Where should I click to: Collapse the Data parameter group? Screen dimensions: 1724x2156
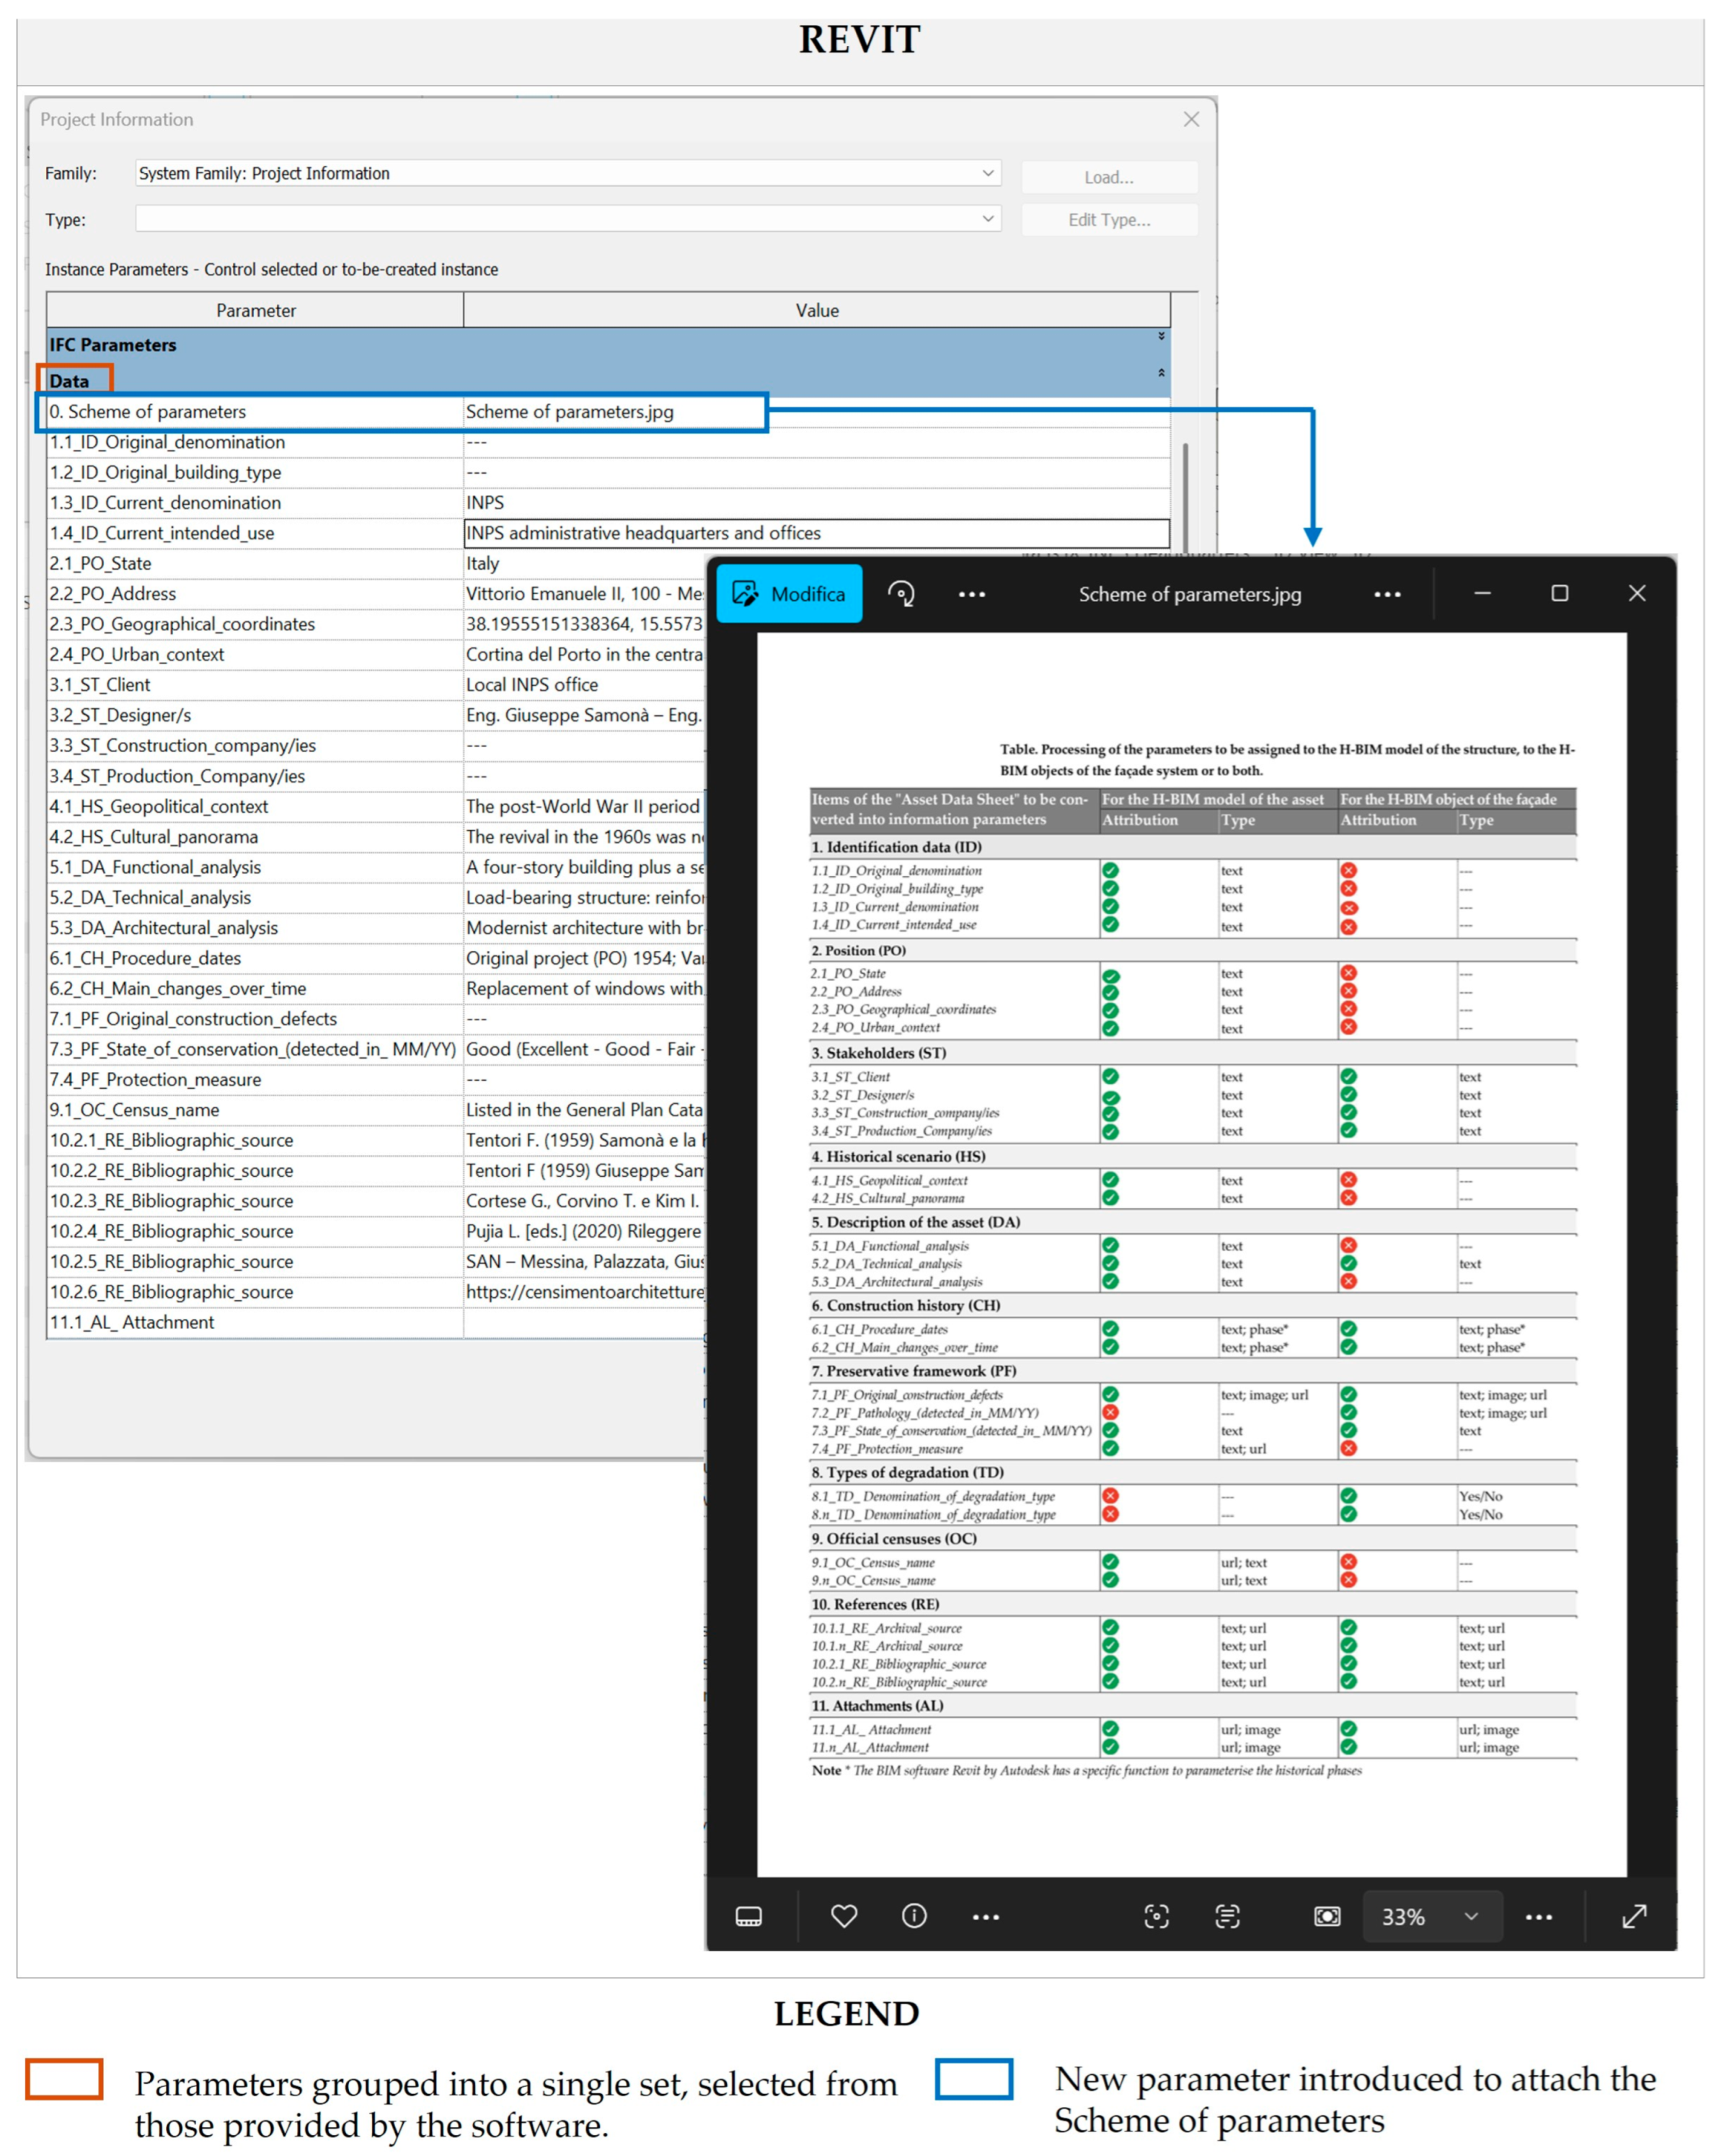pyautogui.click(x=1161, y=373)
